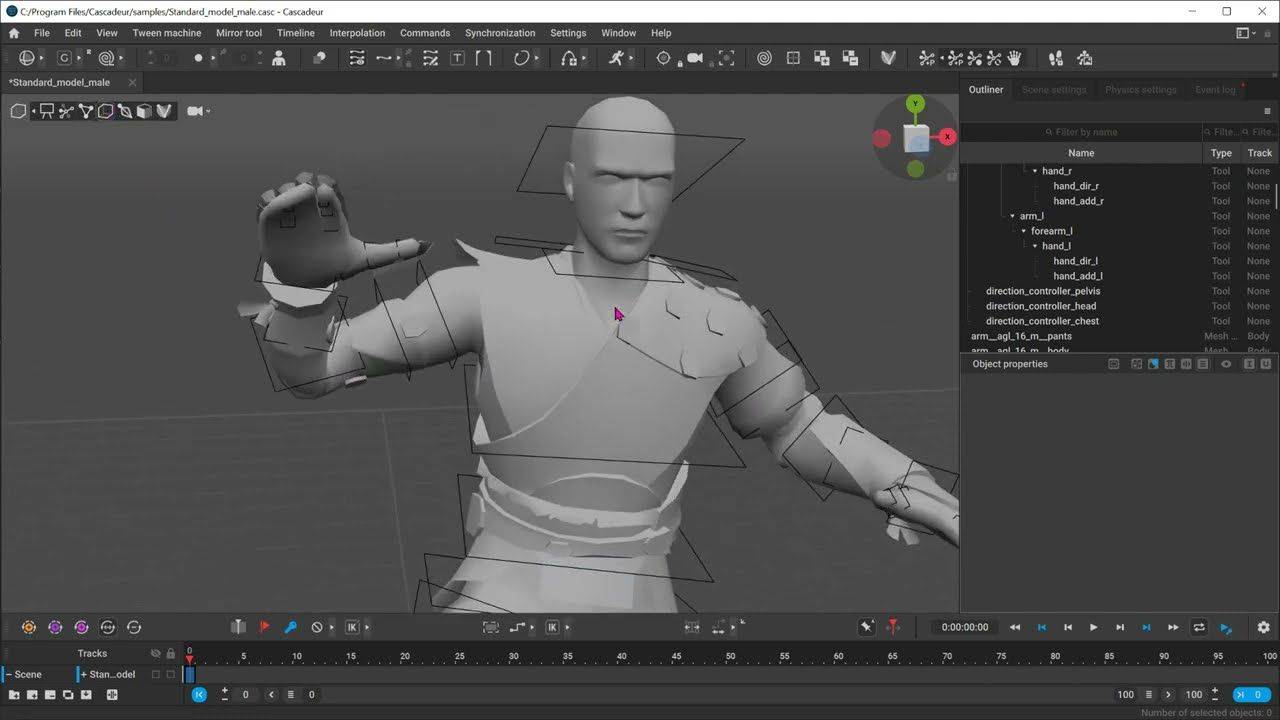Screen dimensions: 1280x720
Task: Click the Filter by name search field
Action: coord(1081,132)
